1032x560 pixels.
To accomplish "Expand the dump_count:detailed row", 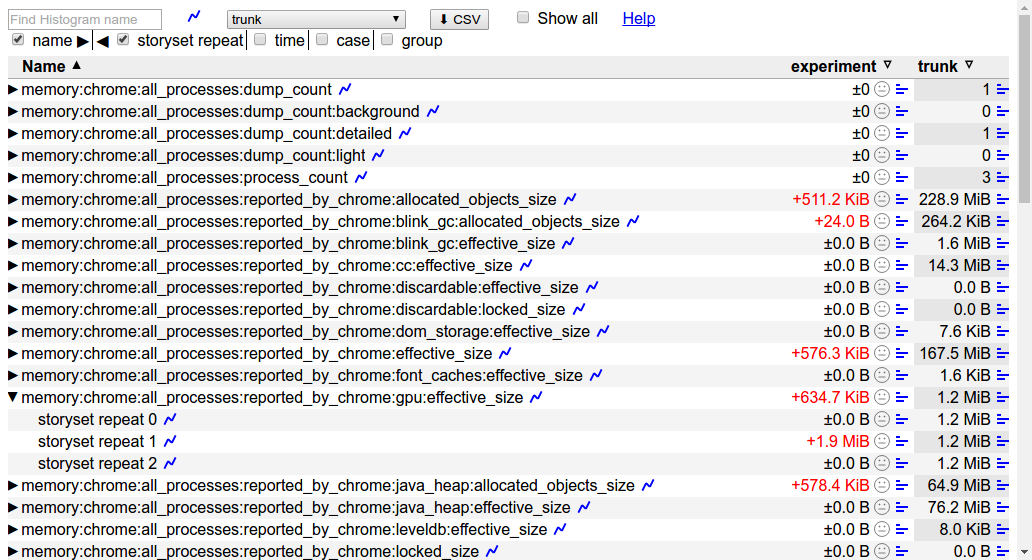I will (13, 133).
